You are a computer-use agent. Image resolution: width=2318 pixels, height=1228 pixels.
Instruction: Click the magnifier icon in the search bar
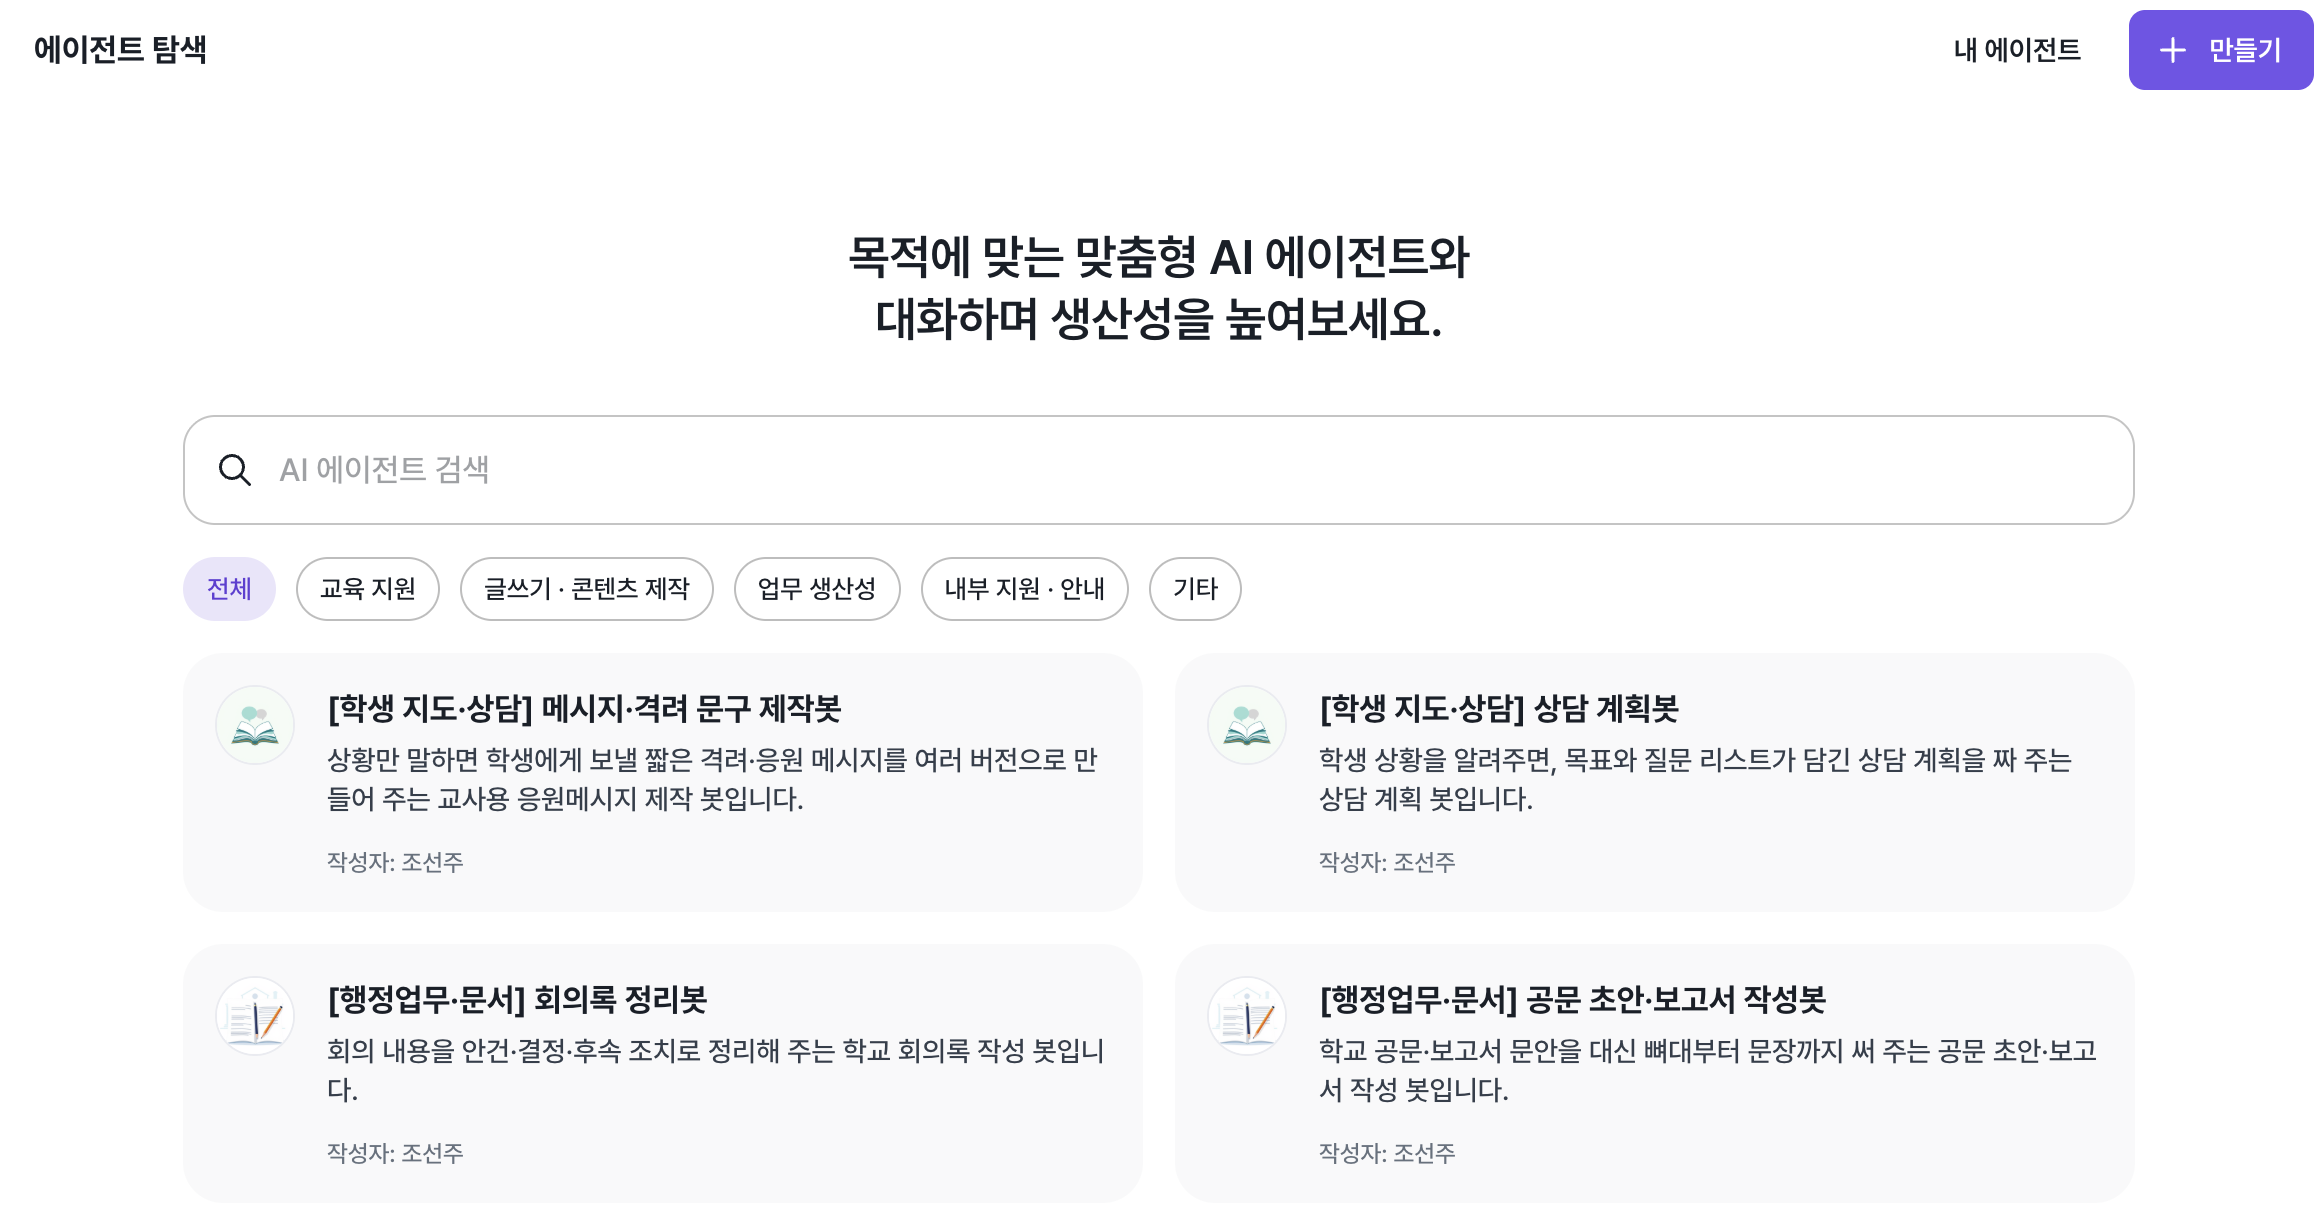pyautogui.click(x=236, y=469)
